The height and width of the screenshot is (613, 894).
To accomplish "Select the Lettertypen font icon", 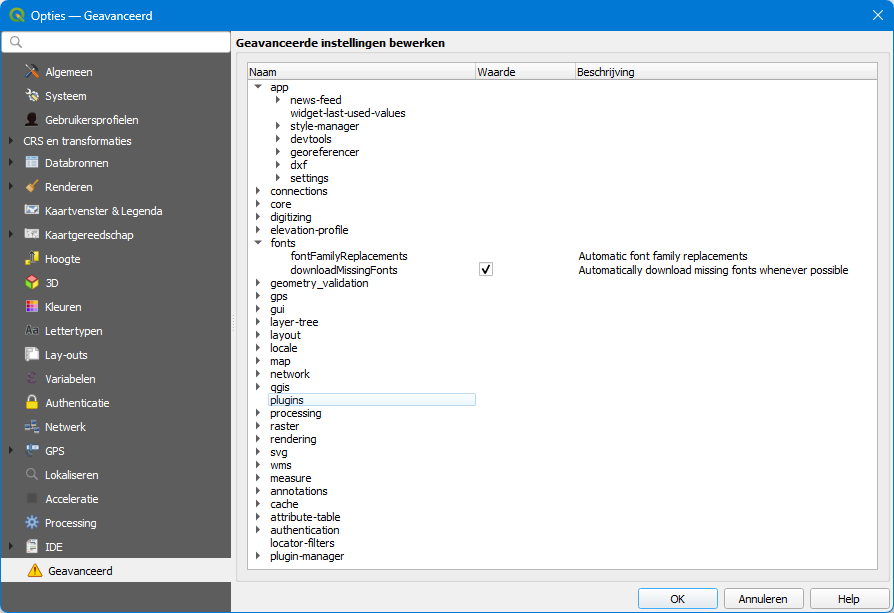I will coord(32,330).
